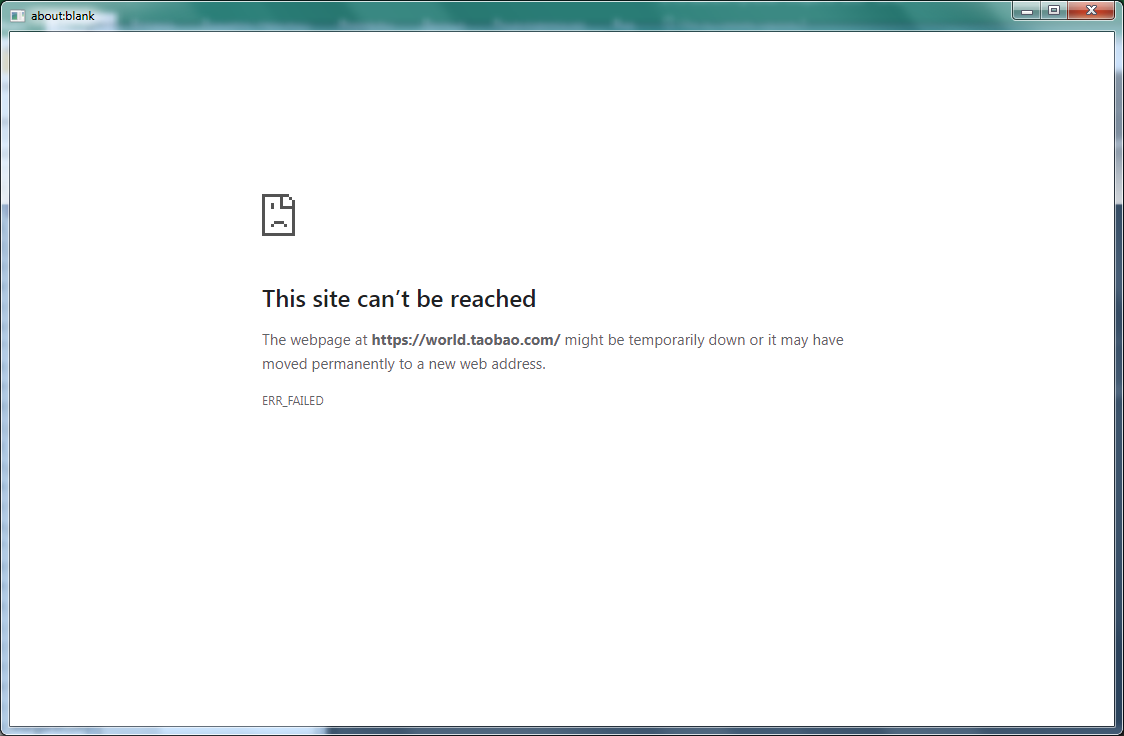The width and height of the screenshot is (1124, 736).
Task: Minimize the about:blank window
Action: [1027, 11]
